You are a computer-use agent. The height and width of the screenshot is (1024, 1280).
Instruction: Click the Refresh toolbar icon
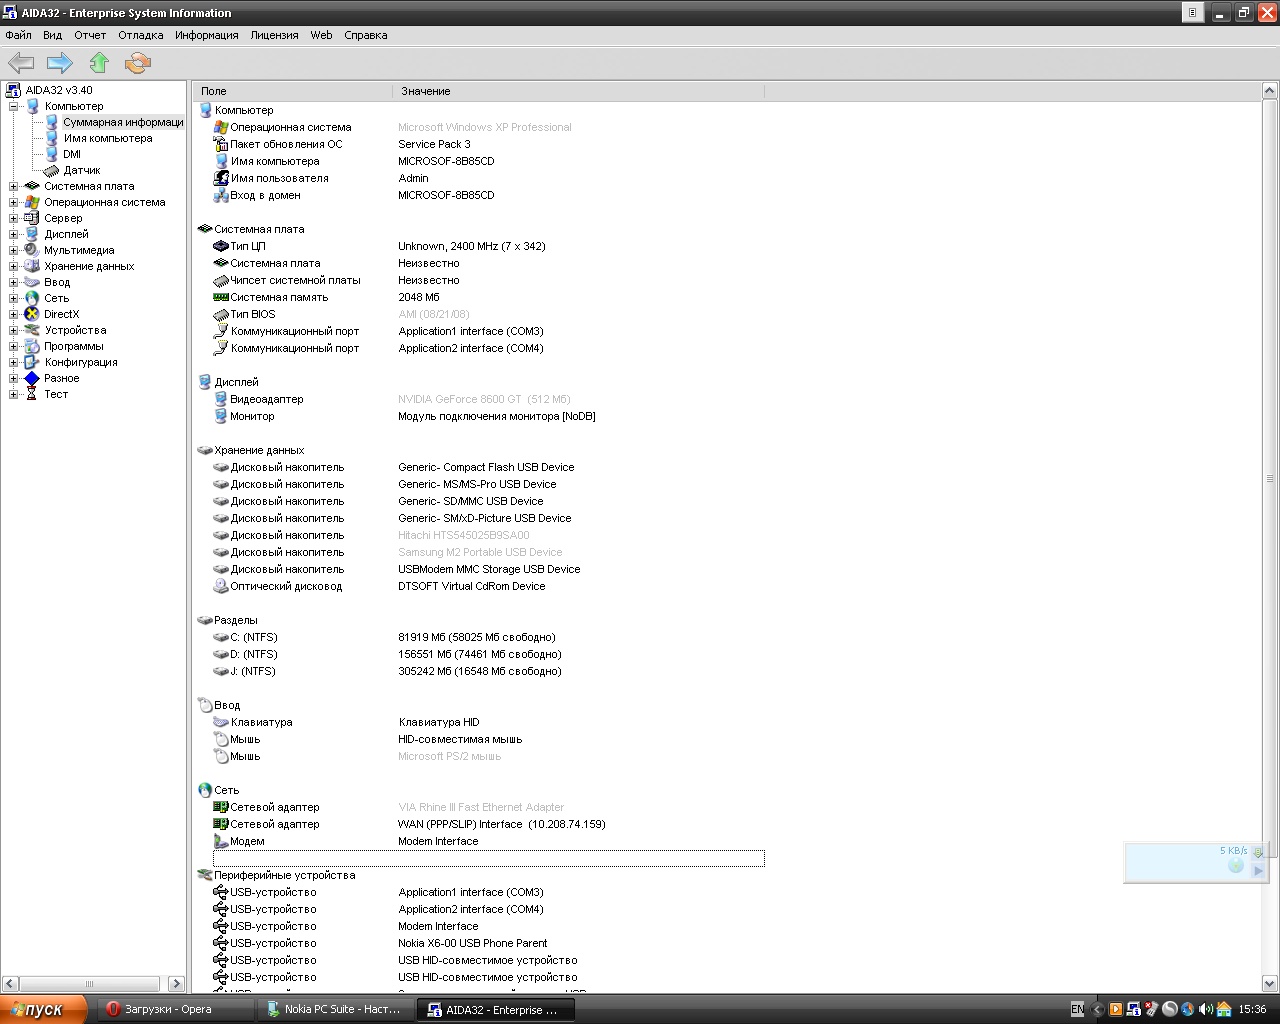138,63
